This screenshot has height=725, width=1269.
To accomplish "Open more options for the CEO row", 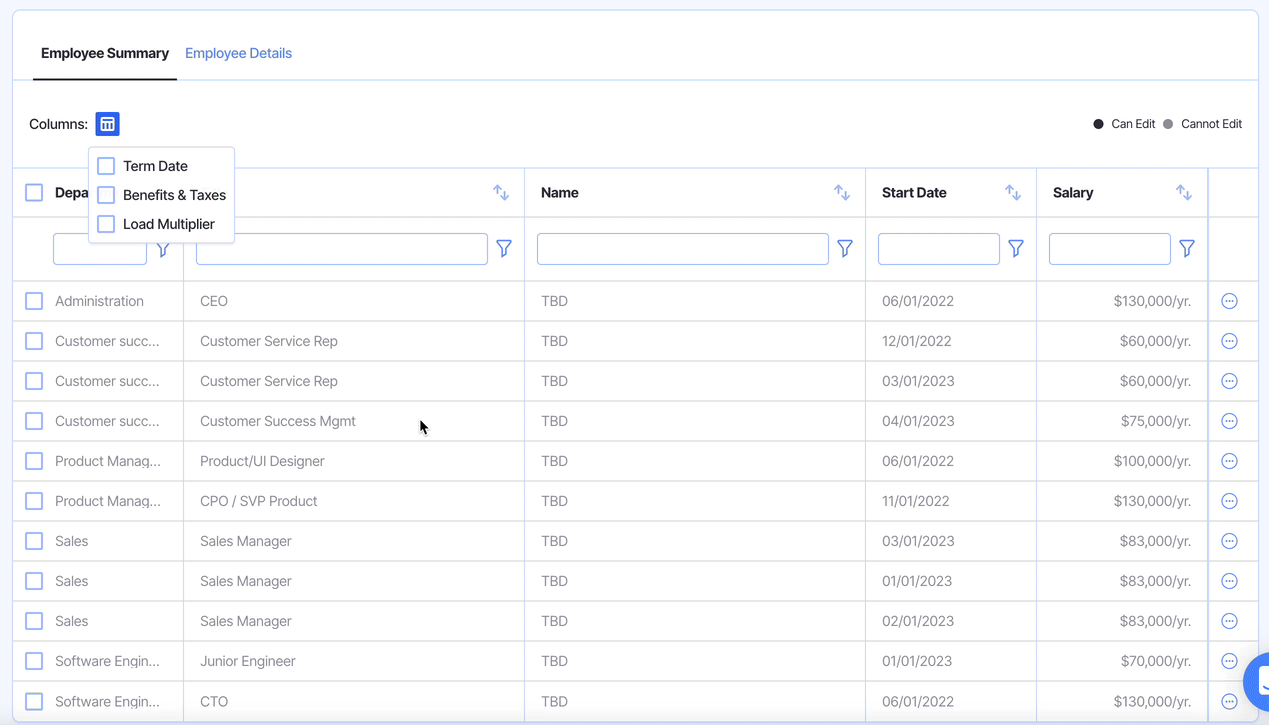I will click(x=1230, y=301).
